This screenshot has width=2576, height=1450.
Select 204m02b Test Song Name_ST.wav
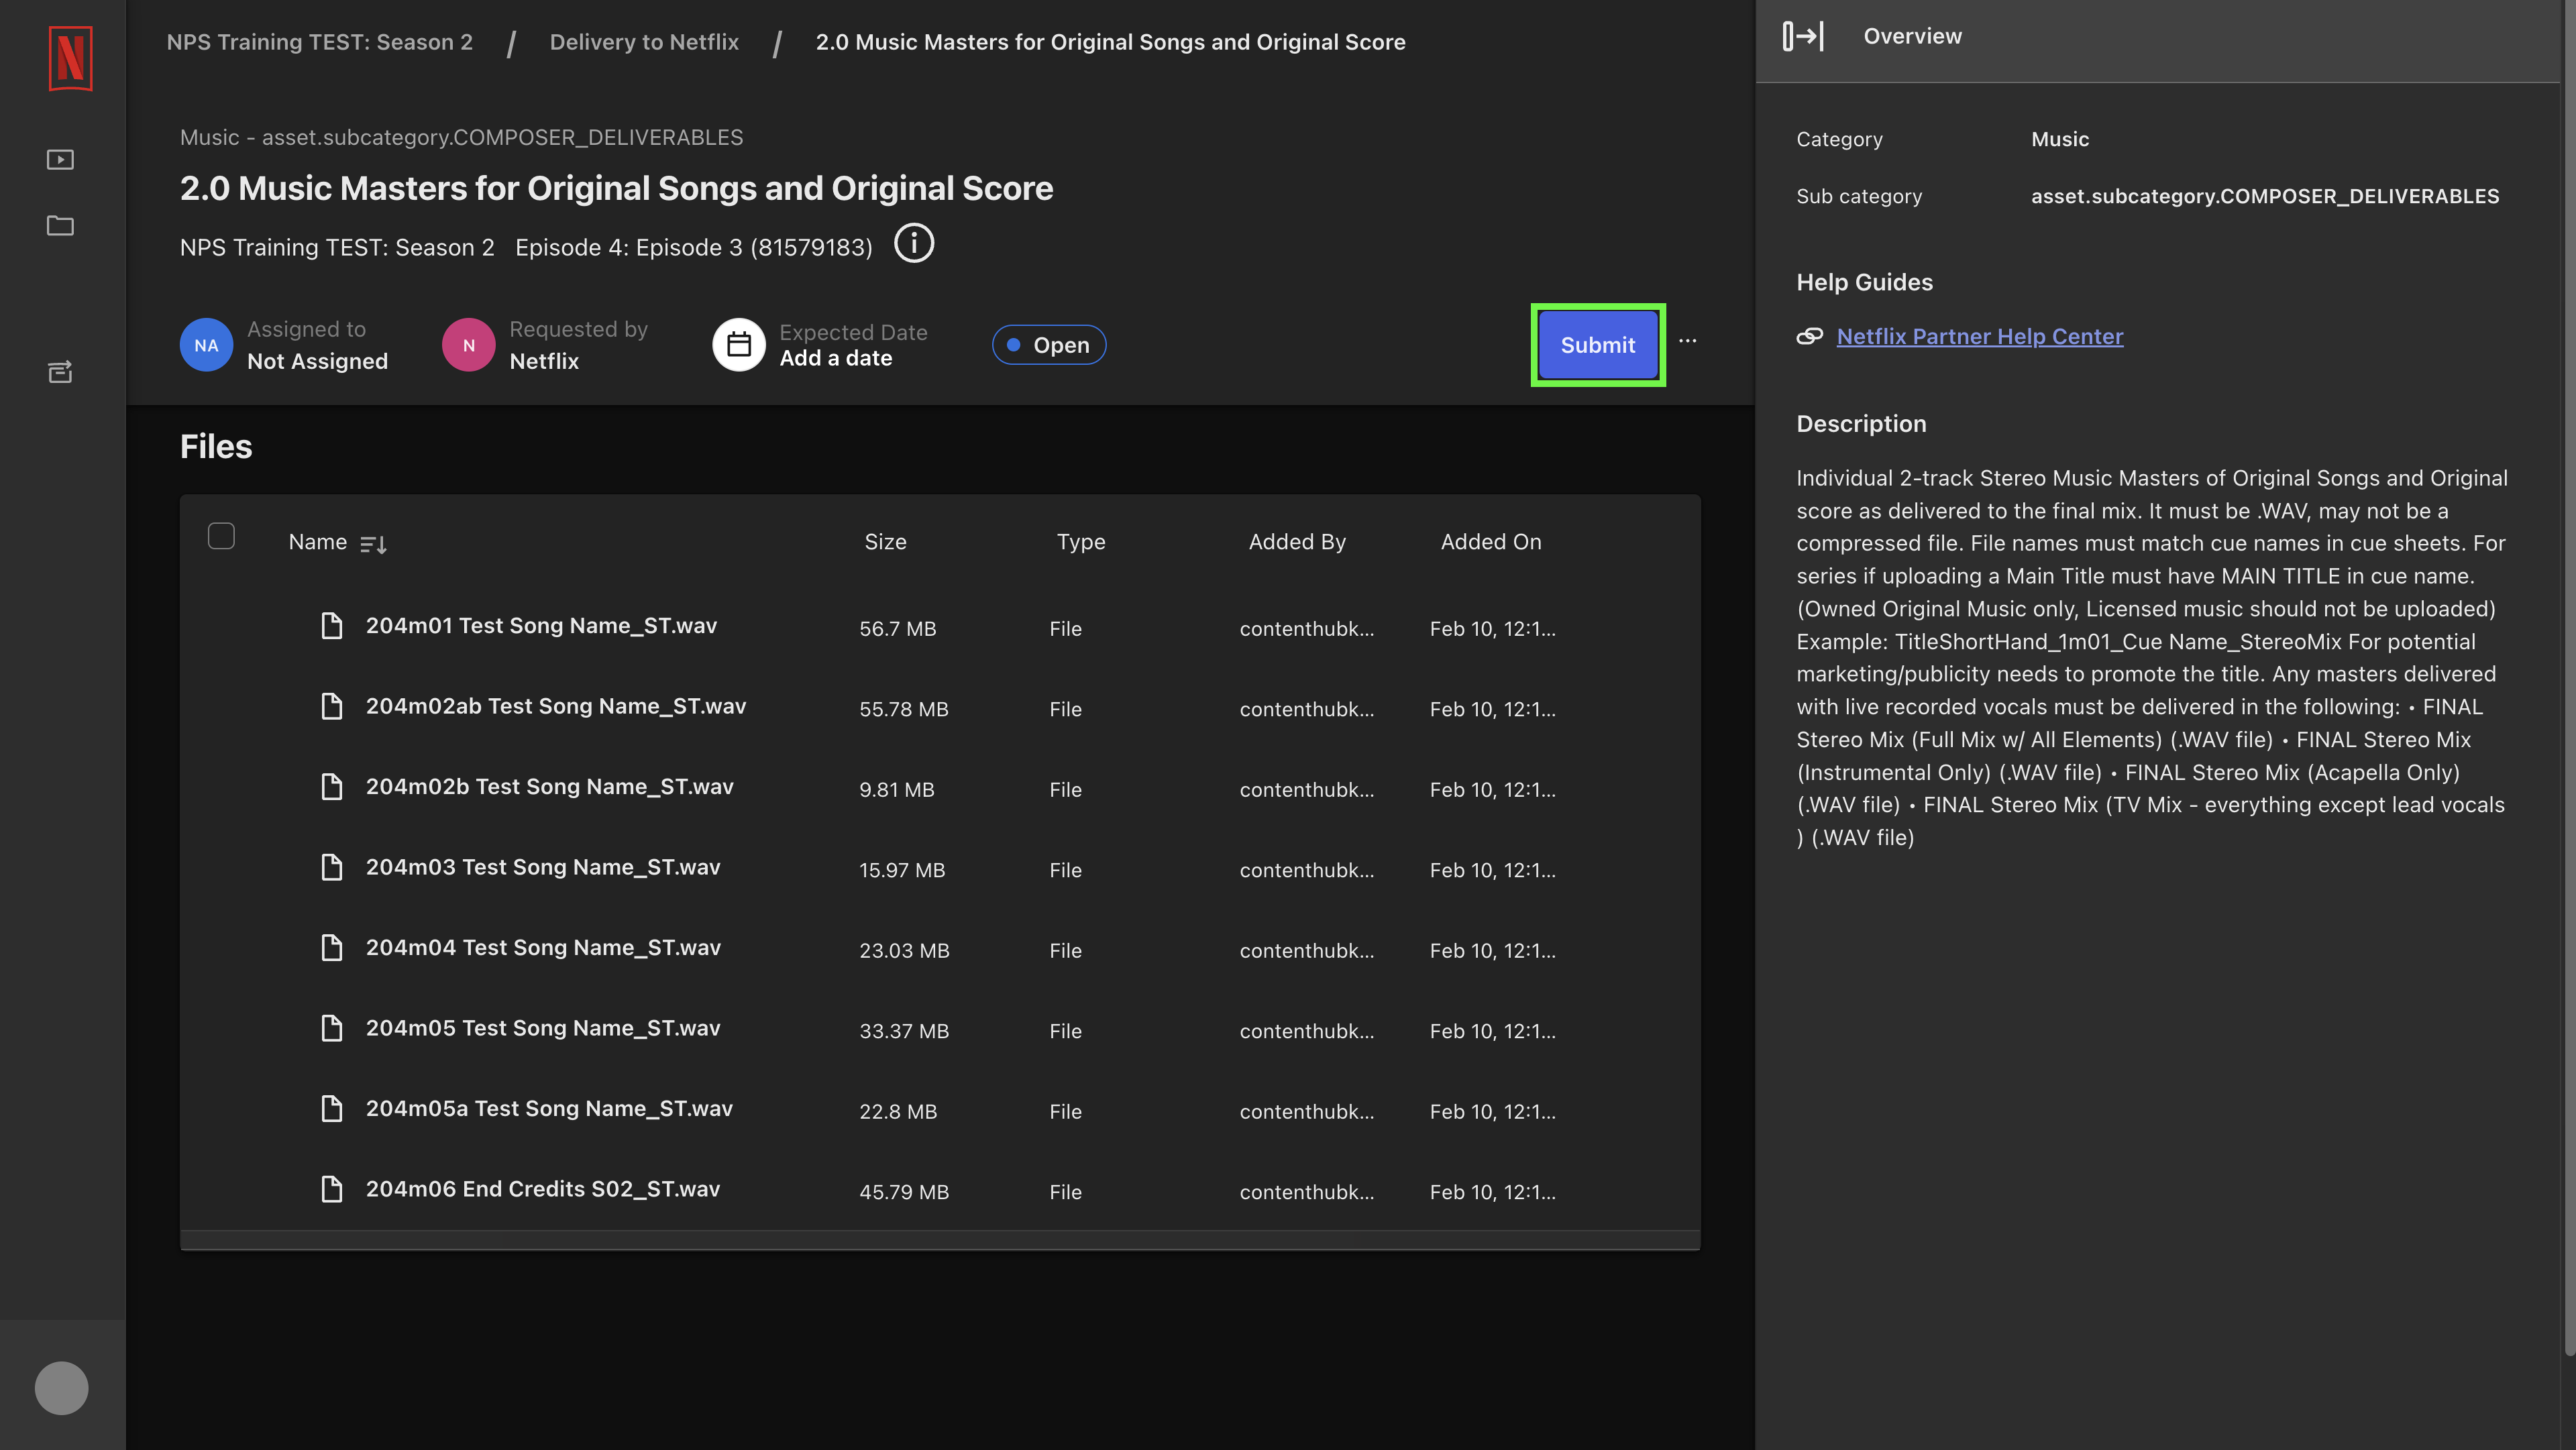(549, 787)
